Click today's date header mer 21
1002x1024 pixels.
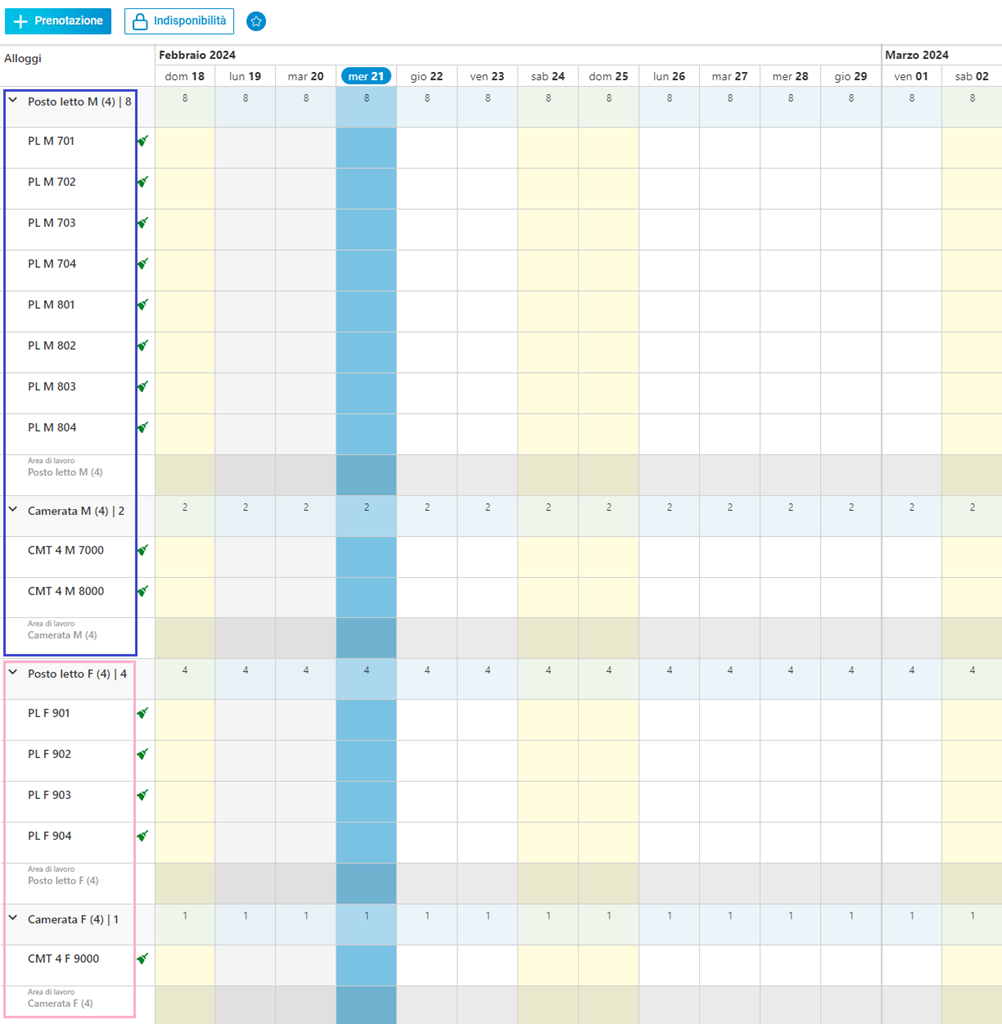pos(366,76)
